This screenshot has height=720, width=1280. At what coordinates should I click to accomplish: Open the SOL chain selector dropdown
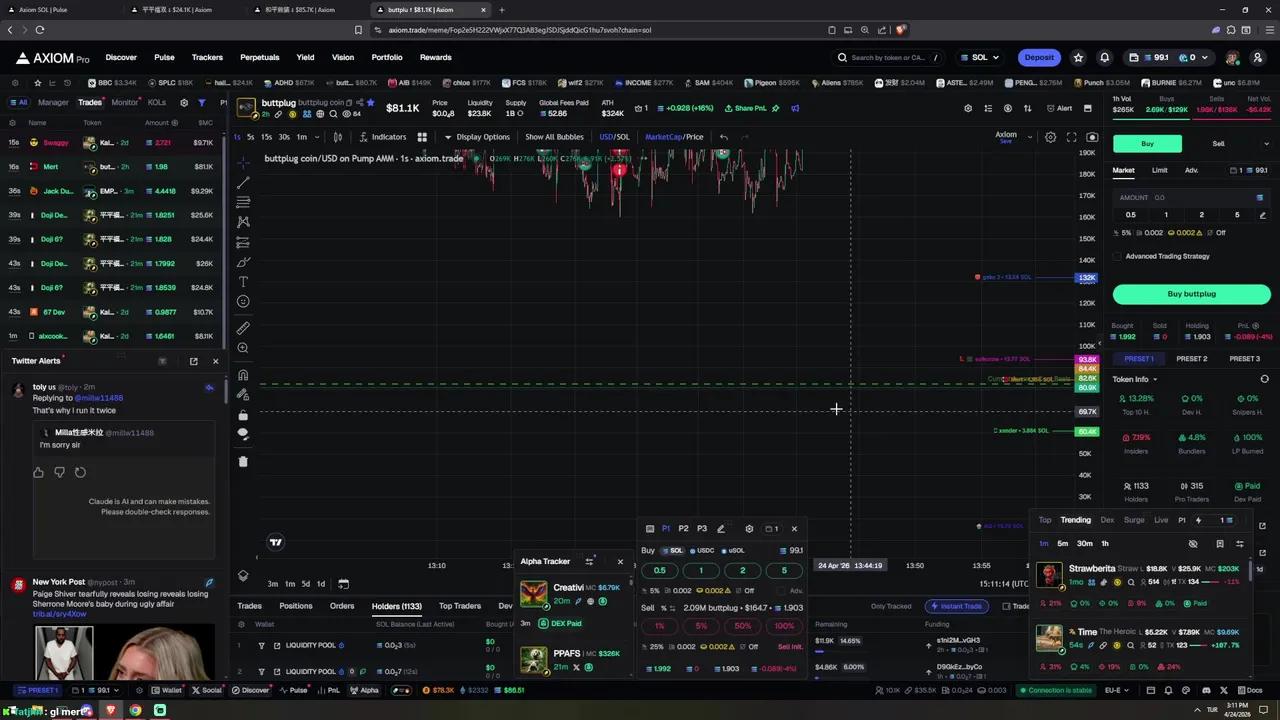click(x=978, y=57)
